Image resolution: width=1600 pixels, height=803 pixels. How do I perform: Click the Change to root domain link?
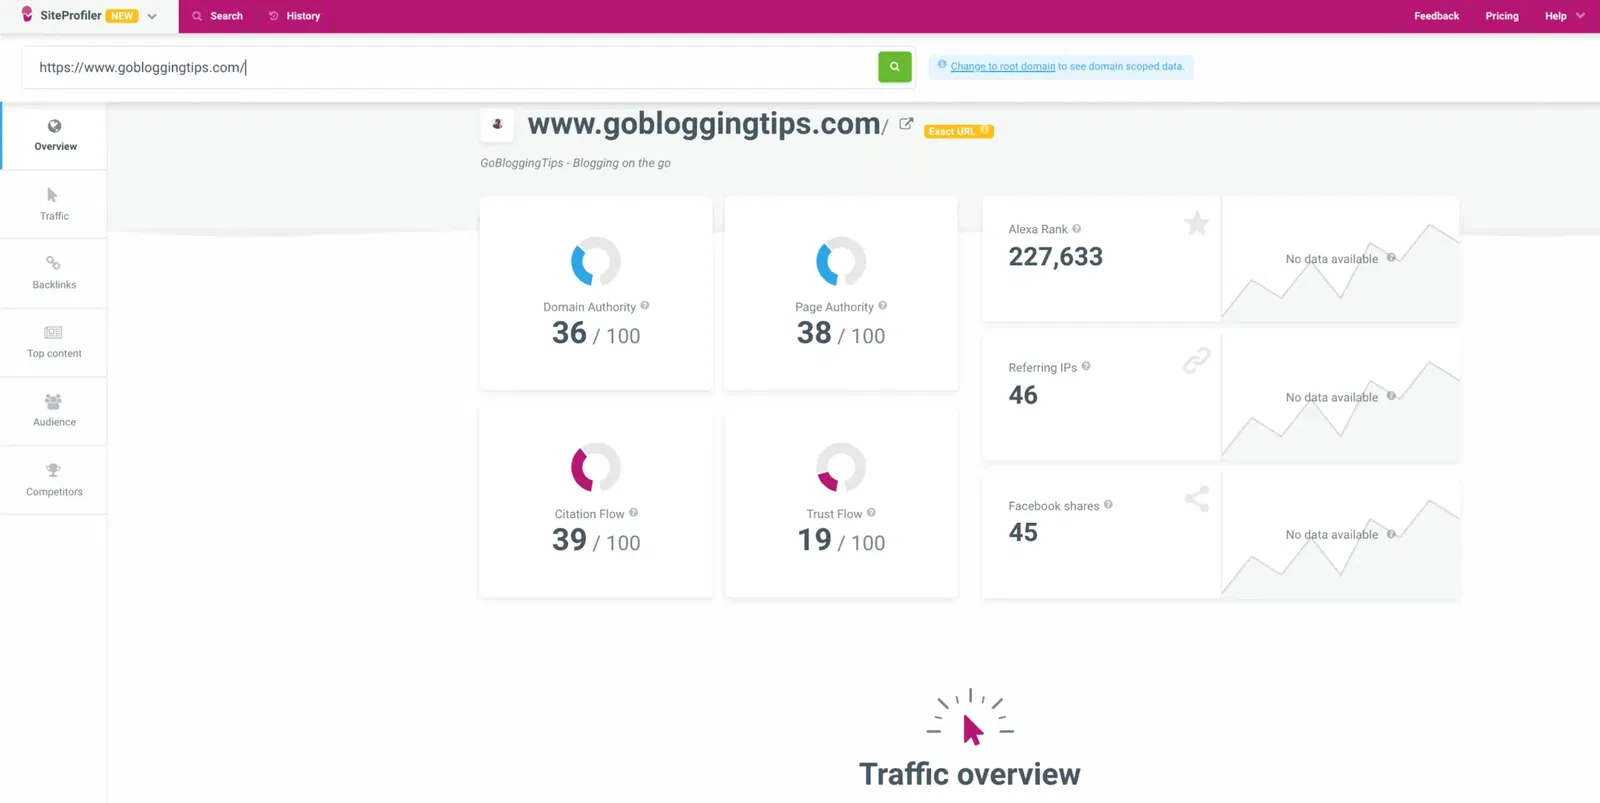(1002, 67)
